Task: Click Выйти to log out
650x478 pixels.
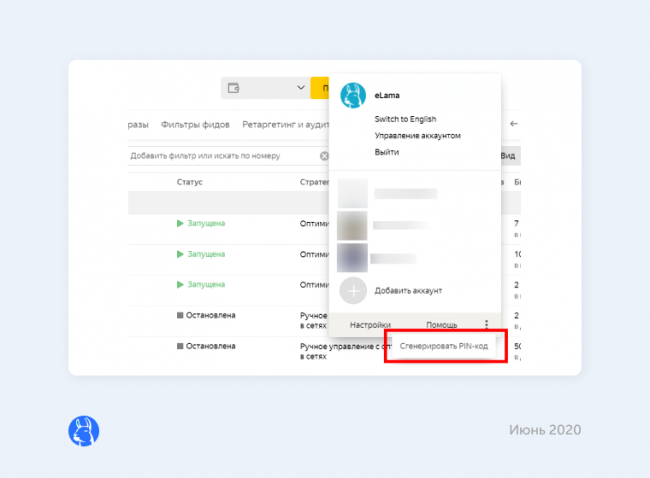Action: 387,152
